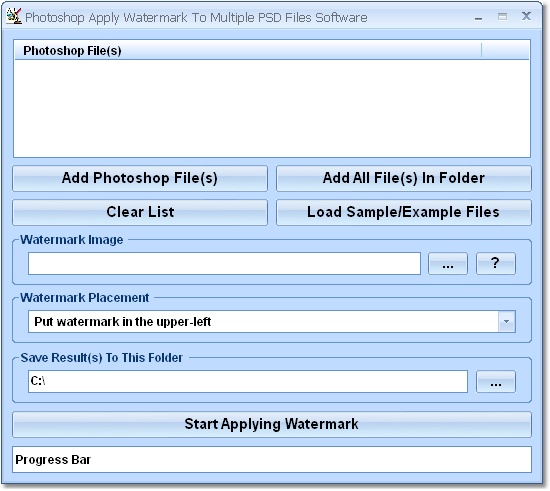Browse for save folder with ellipsis button

[495, 381]
